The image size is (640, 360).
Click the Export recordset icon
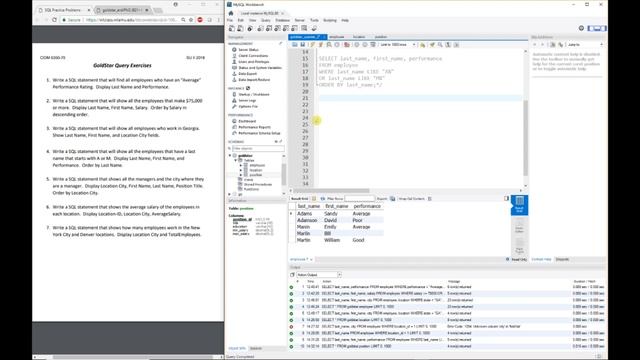(x=392, y=199)
